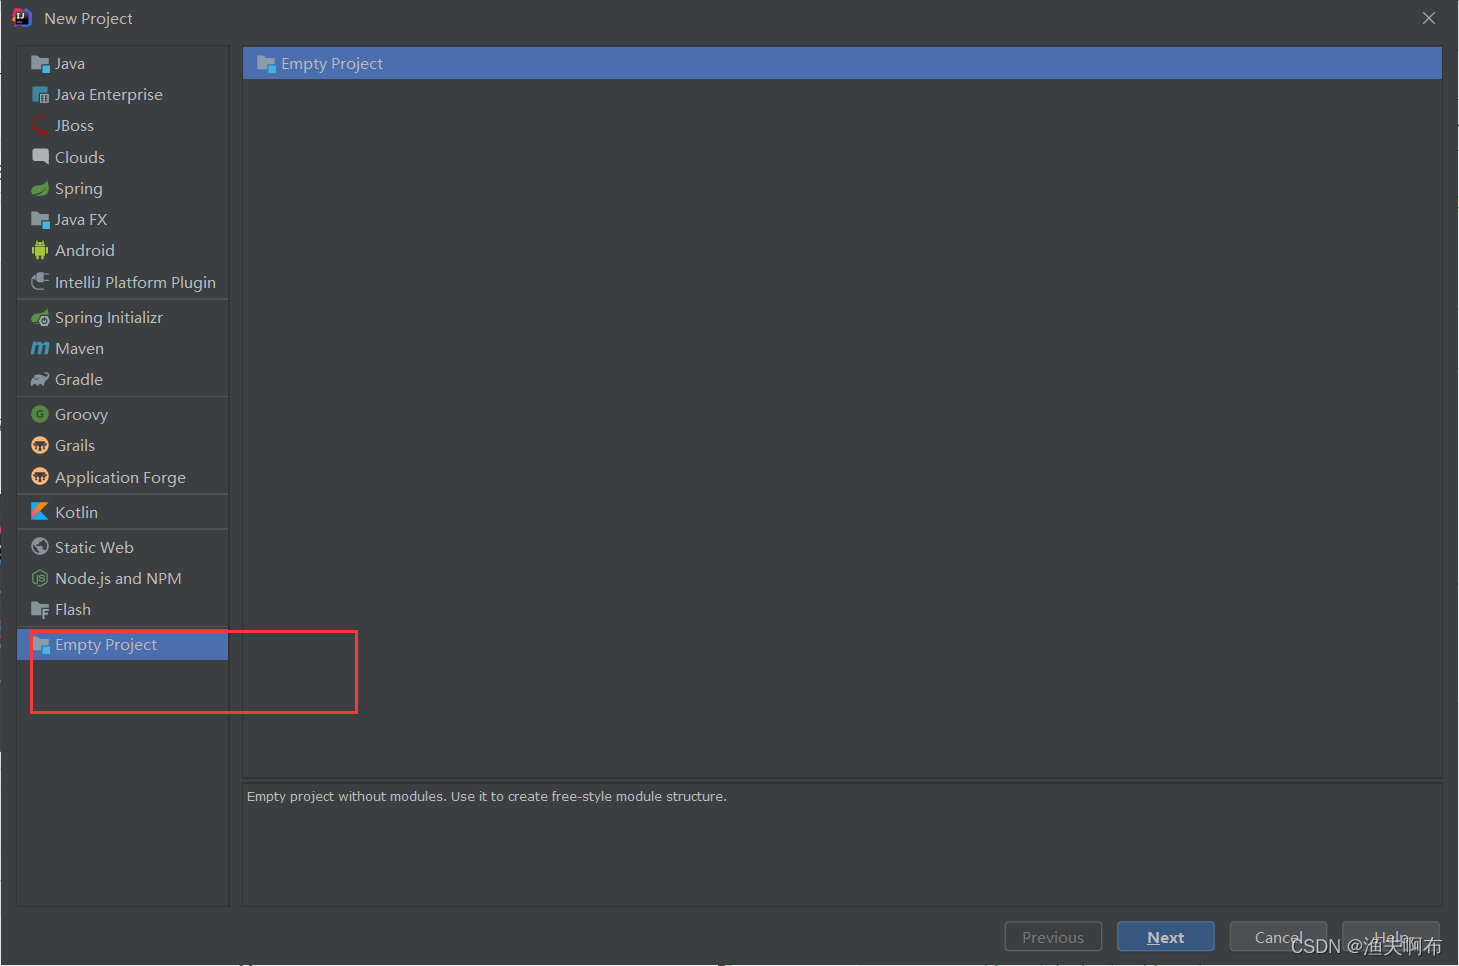Click the IntelliJ Platform Plugin icon

click(x=40, y=282)
